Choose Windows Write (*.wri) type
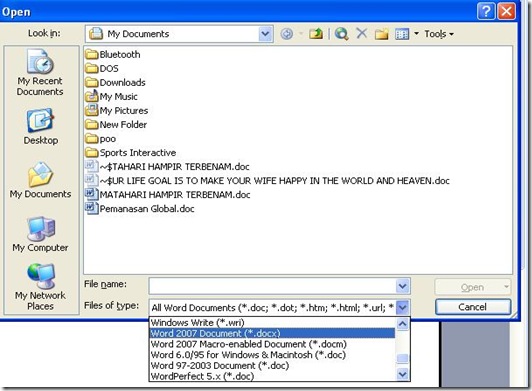The image size is (532, 391). tap(272, 322)
